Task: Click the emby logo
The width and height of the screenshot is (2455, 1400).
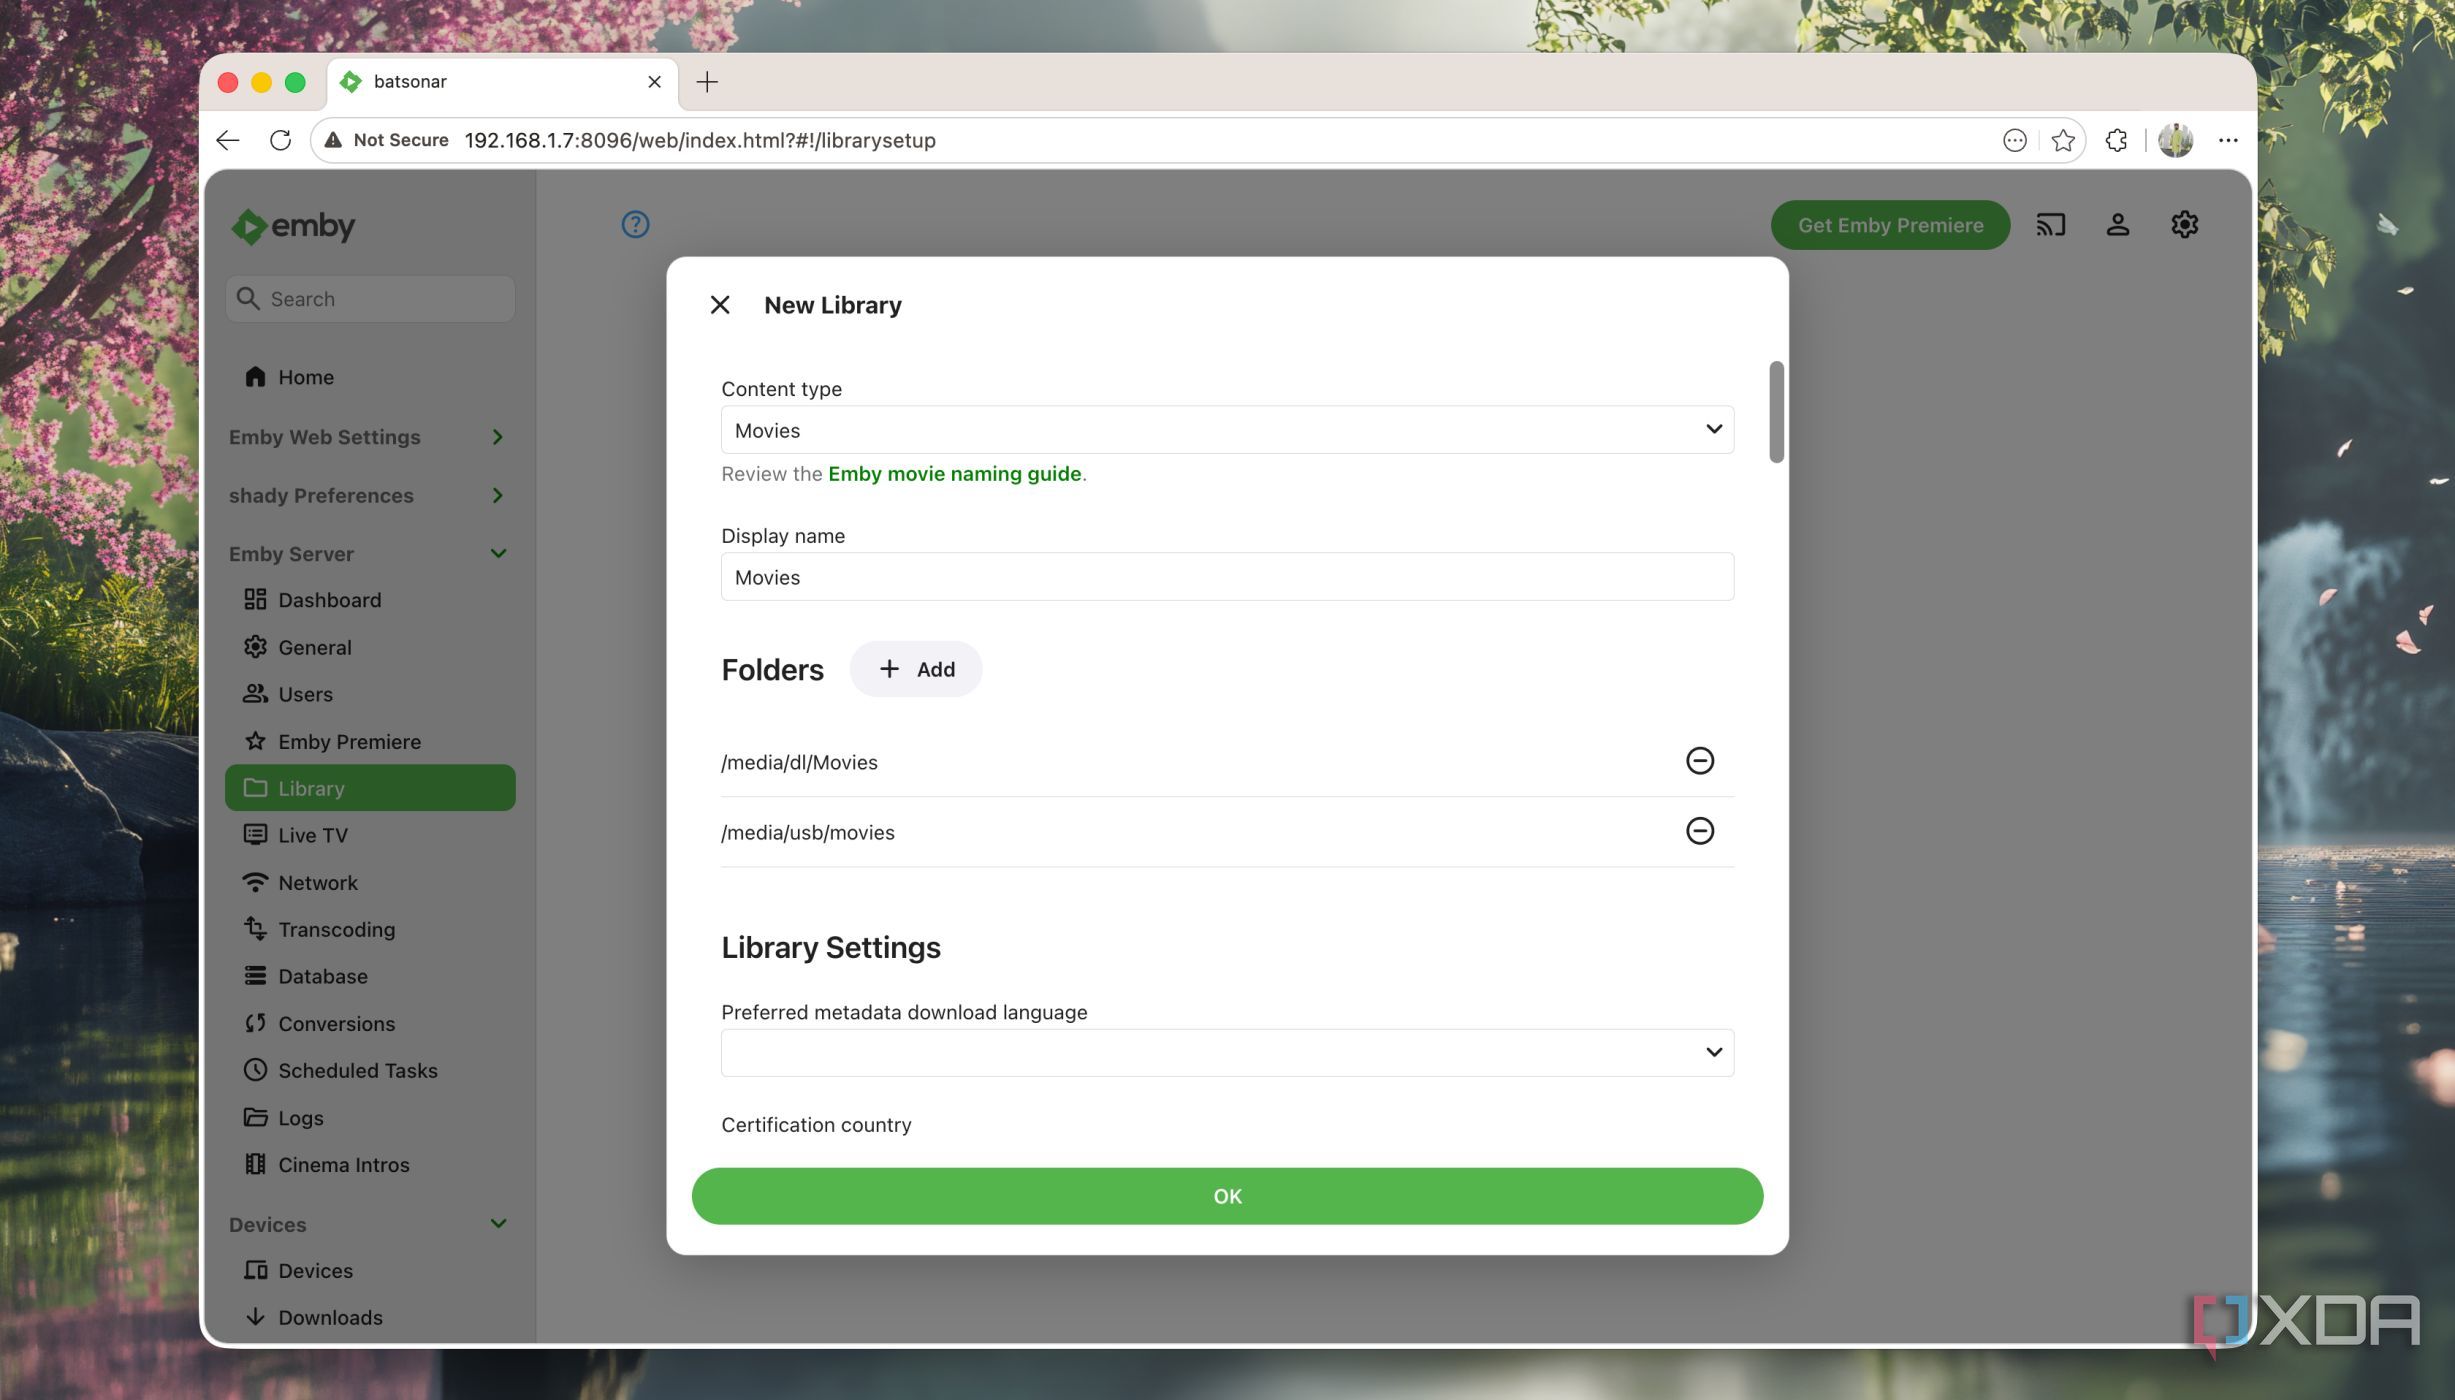Action: click(x=293, y=226)
